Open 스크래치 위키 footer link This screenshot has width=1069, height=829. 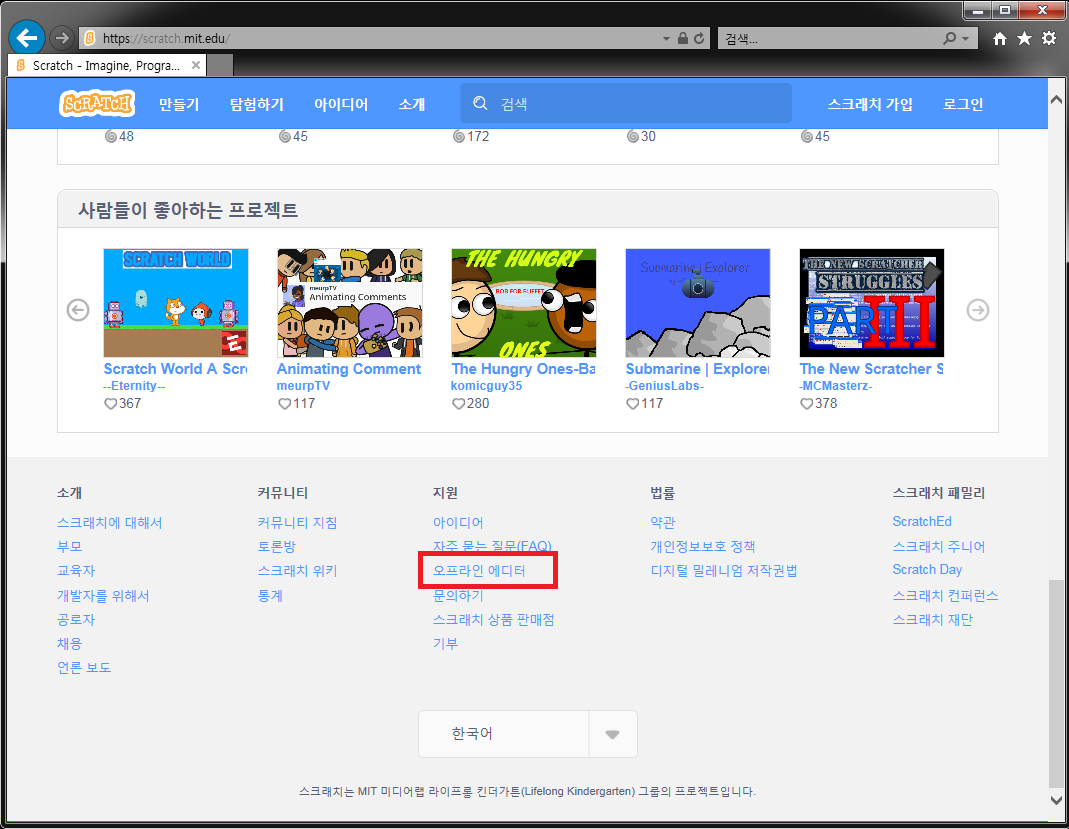click(x=297, y=571)
